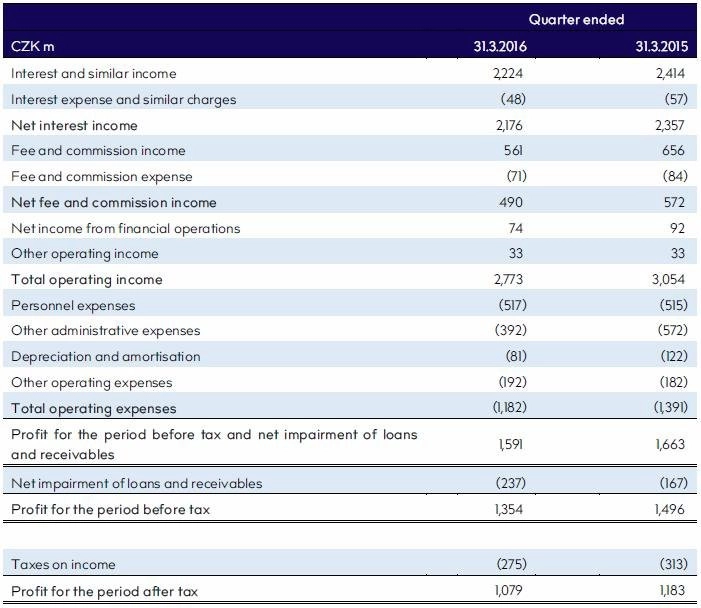Select the 'Other operating income' label
Image resolution: width=701 pixels, height=608 pixels.
85,254
